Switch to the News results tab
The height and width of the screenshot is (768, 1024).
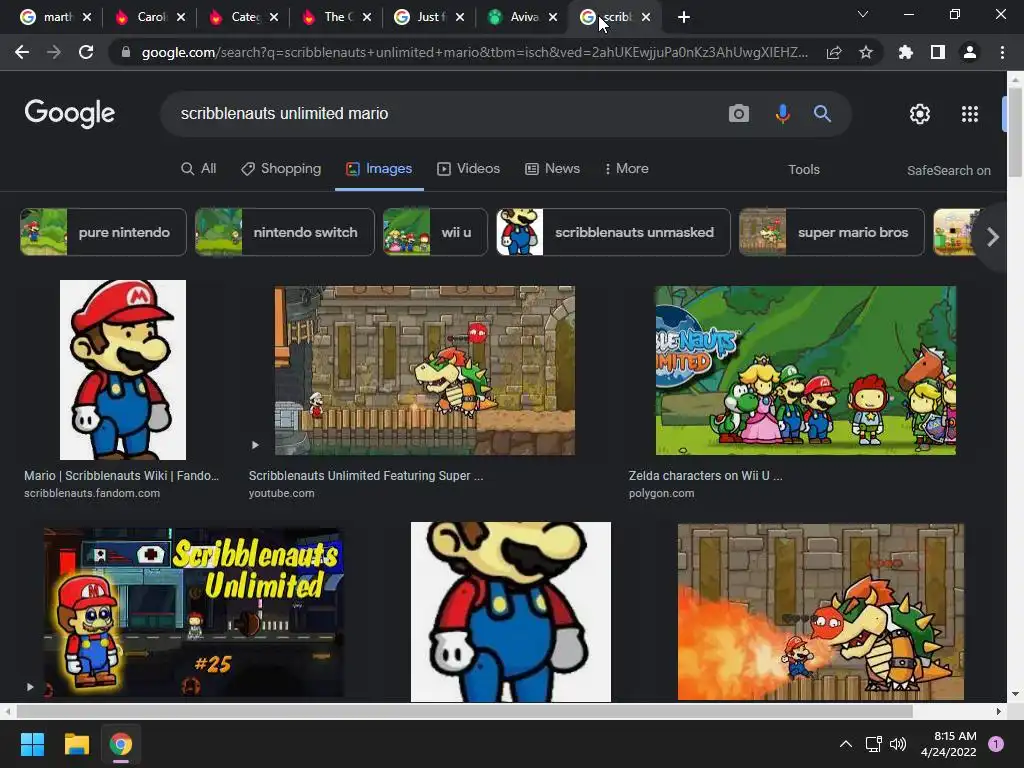click(552, 168)
